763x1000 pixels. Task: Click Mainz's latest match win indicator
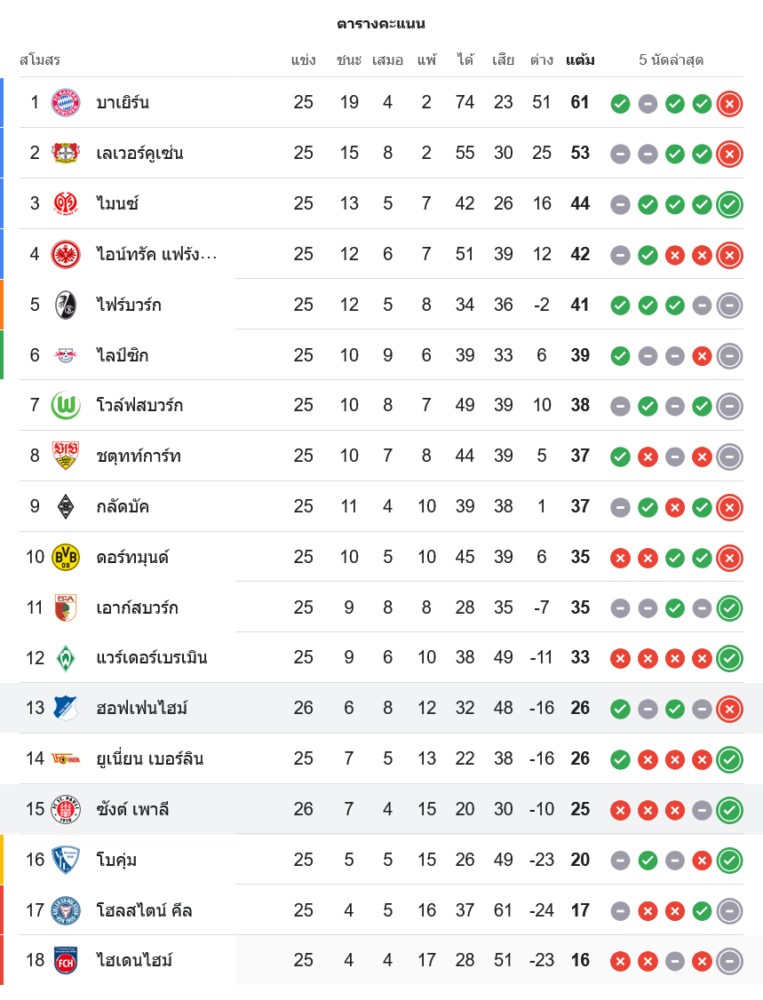[730, 204]
